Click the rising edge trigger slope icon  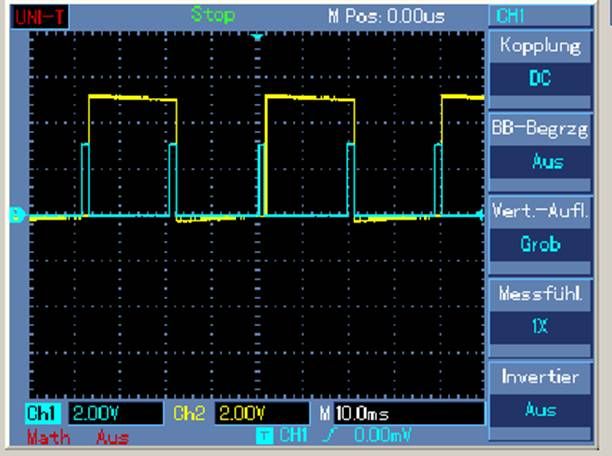click(x=329, y=435)
